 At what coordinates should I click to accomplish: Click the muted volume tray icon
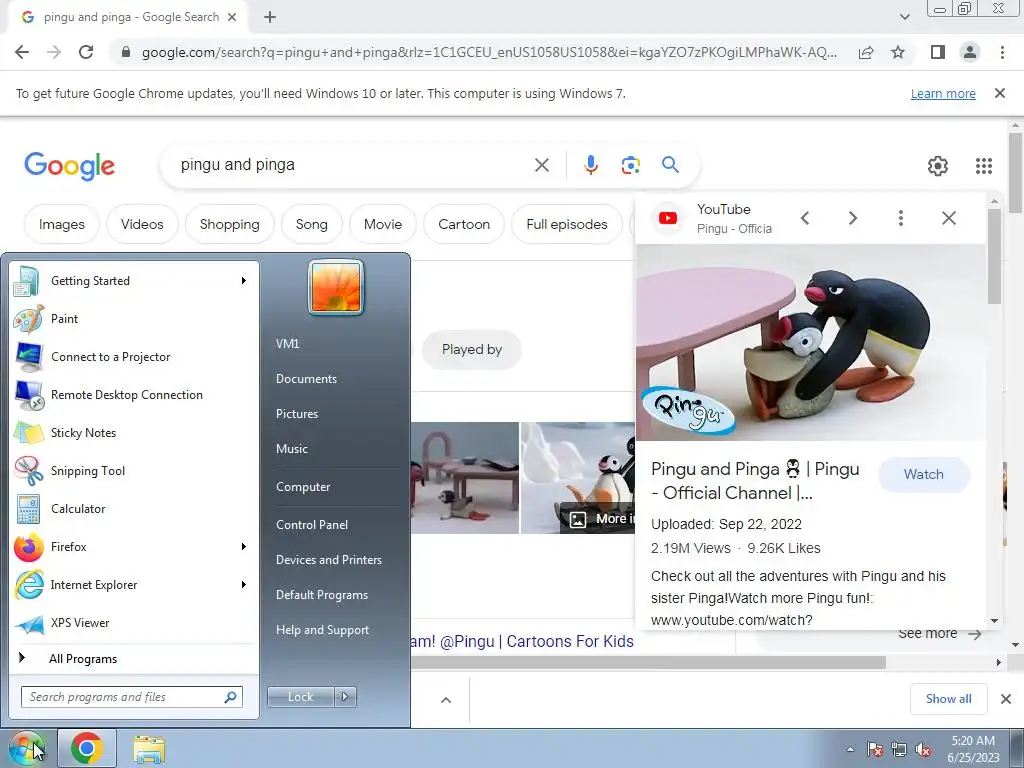click(923, 750)
